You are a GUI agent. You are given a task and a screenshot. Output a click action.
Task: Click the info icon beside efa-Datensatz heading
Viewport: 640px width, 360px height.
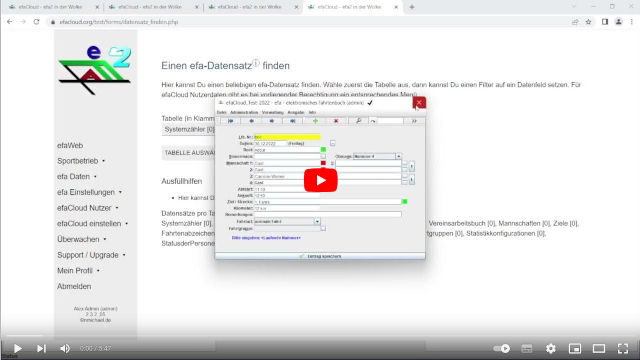256,63
